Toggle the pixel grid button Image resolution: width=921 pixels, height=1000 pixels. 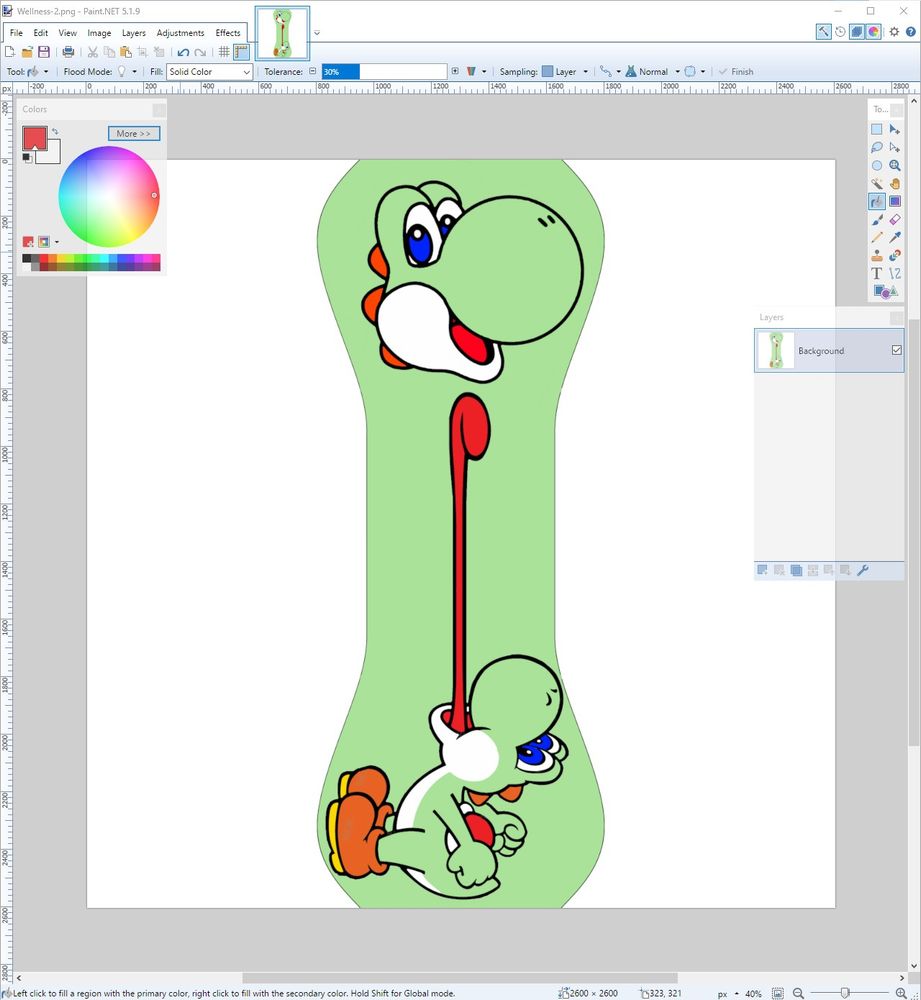pyautogui.click(x=224, y=52)
